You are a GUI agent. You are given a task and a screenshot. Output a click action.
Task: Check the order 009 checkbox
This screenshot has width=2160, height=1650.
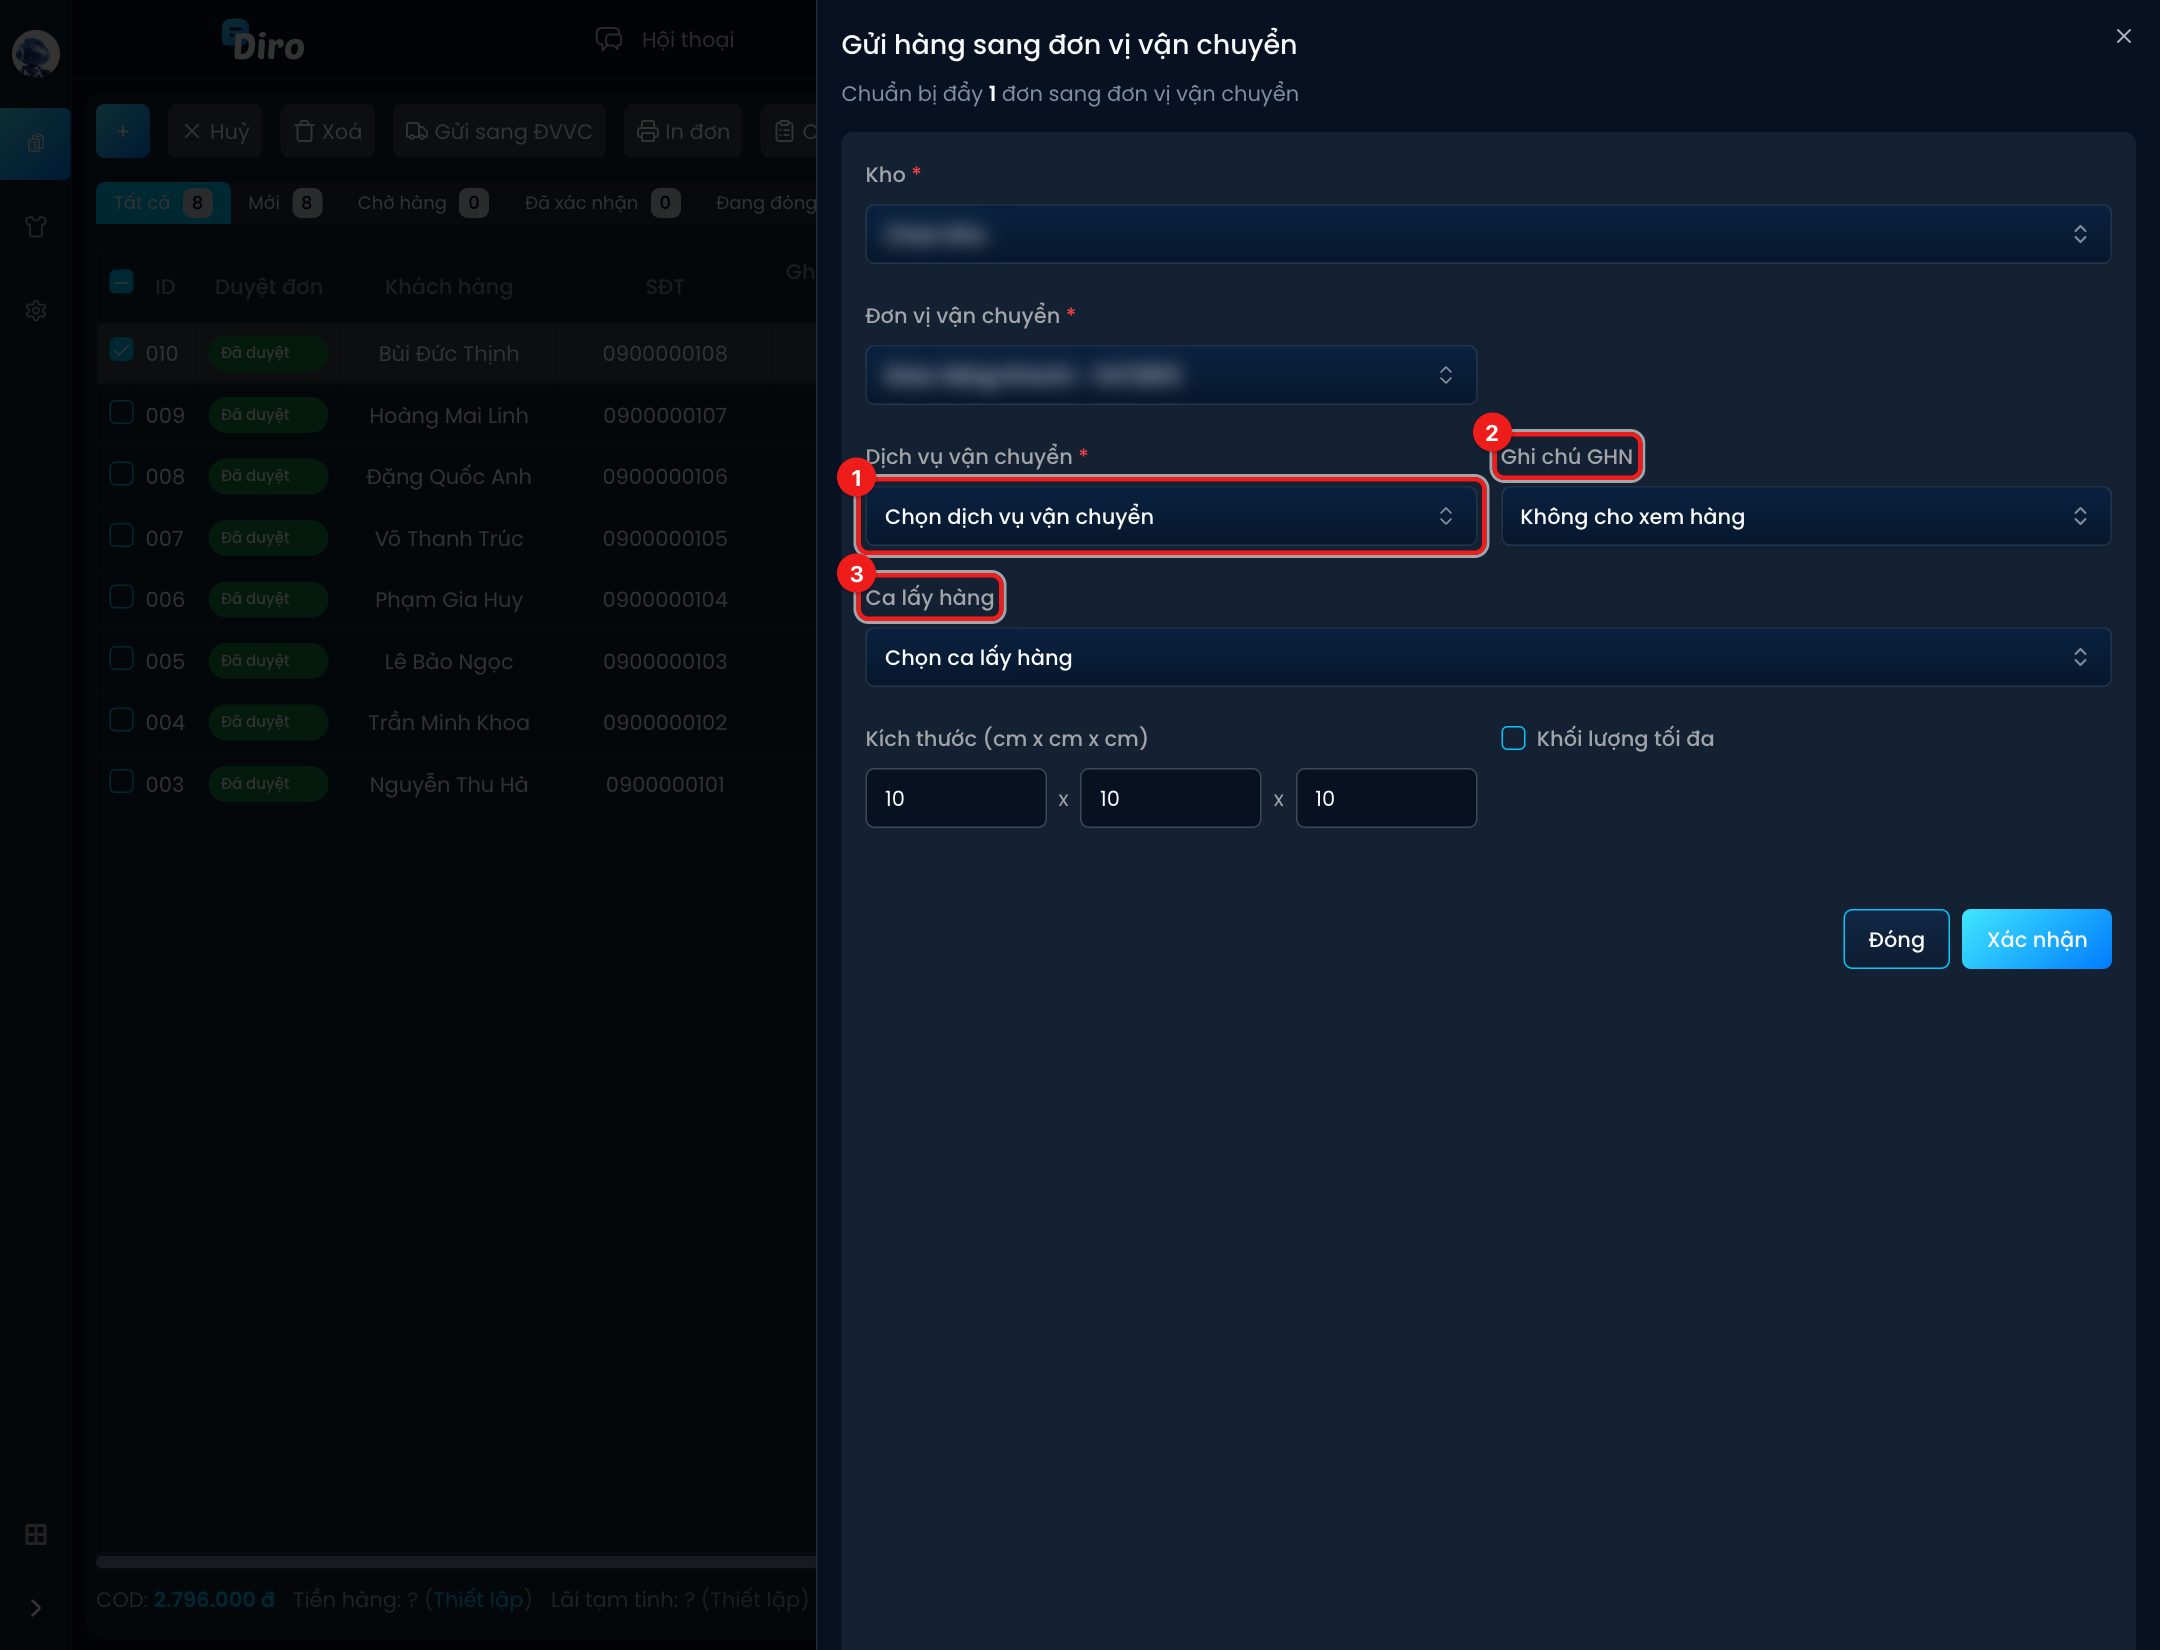121,412
